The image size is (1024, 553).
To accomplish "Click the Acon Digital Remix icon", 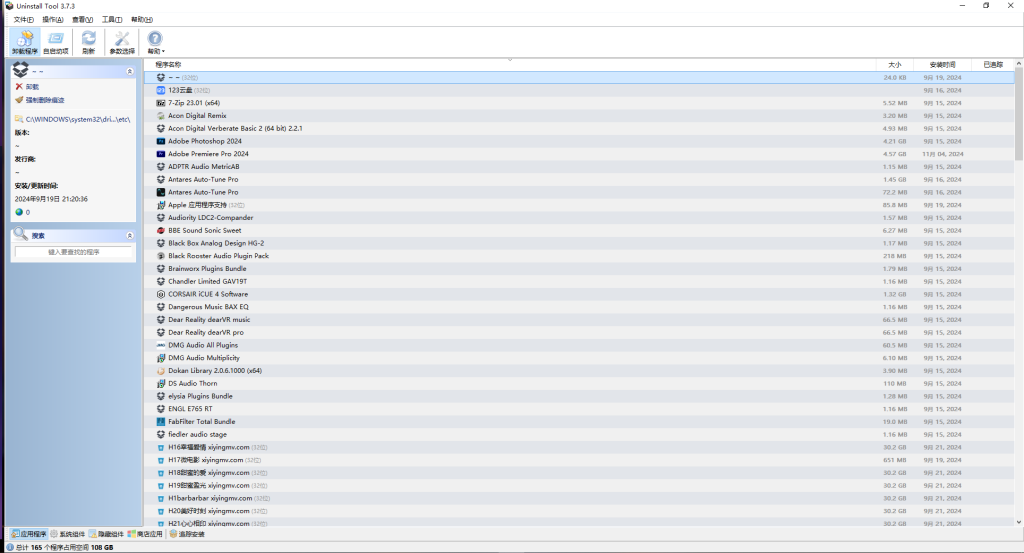I will 161,116.
